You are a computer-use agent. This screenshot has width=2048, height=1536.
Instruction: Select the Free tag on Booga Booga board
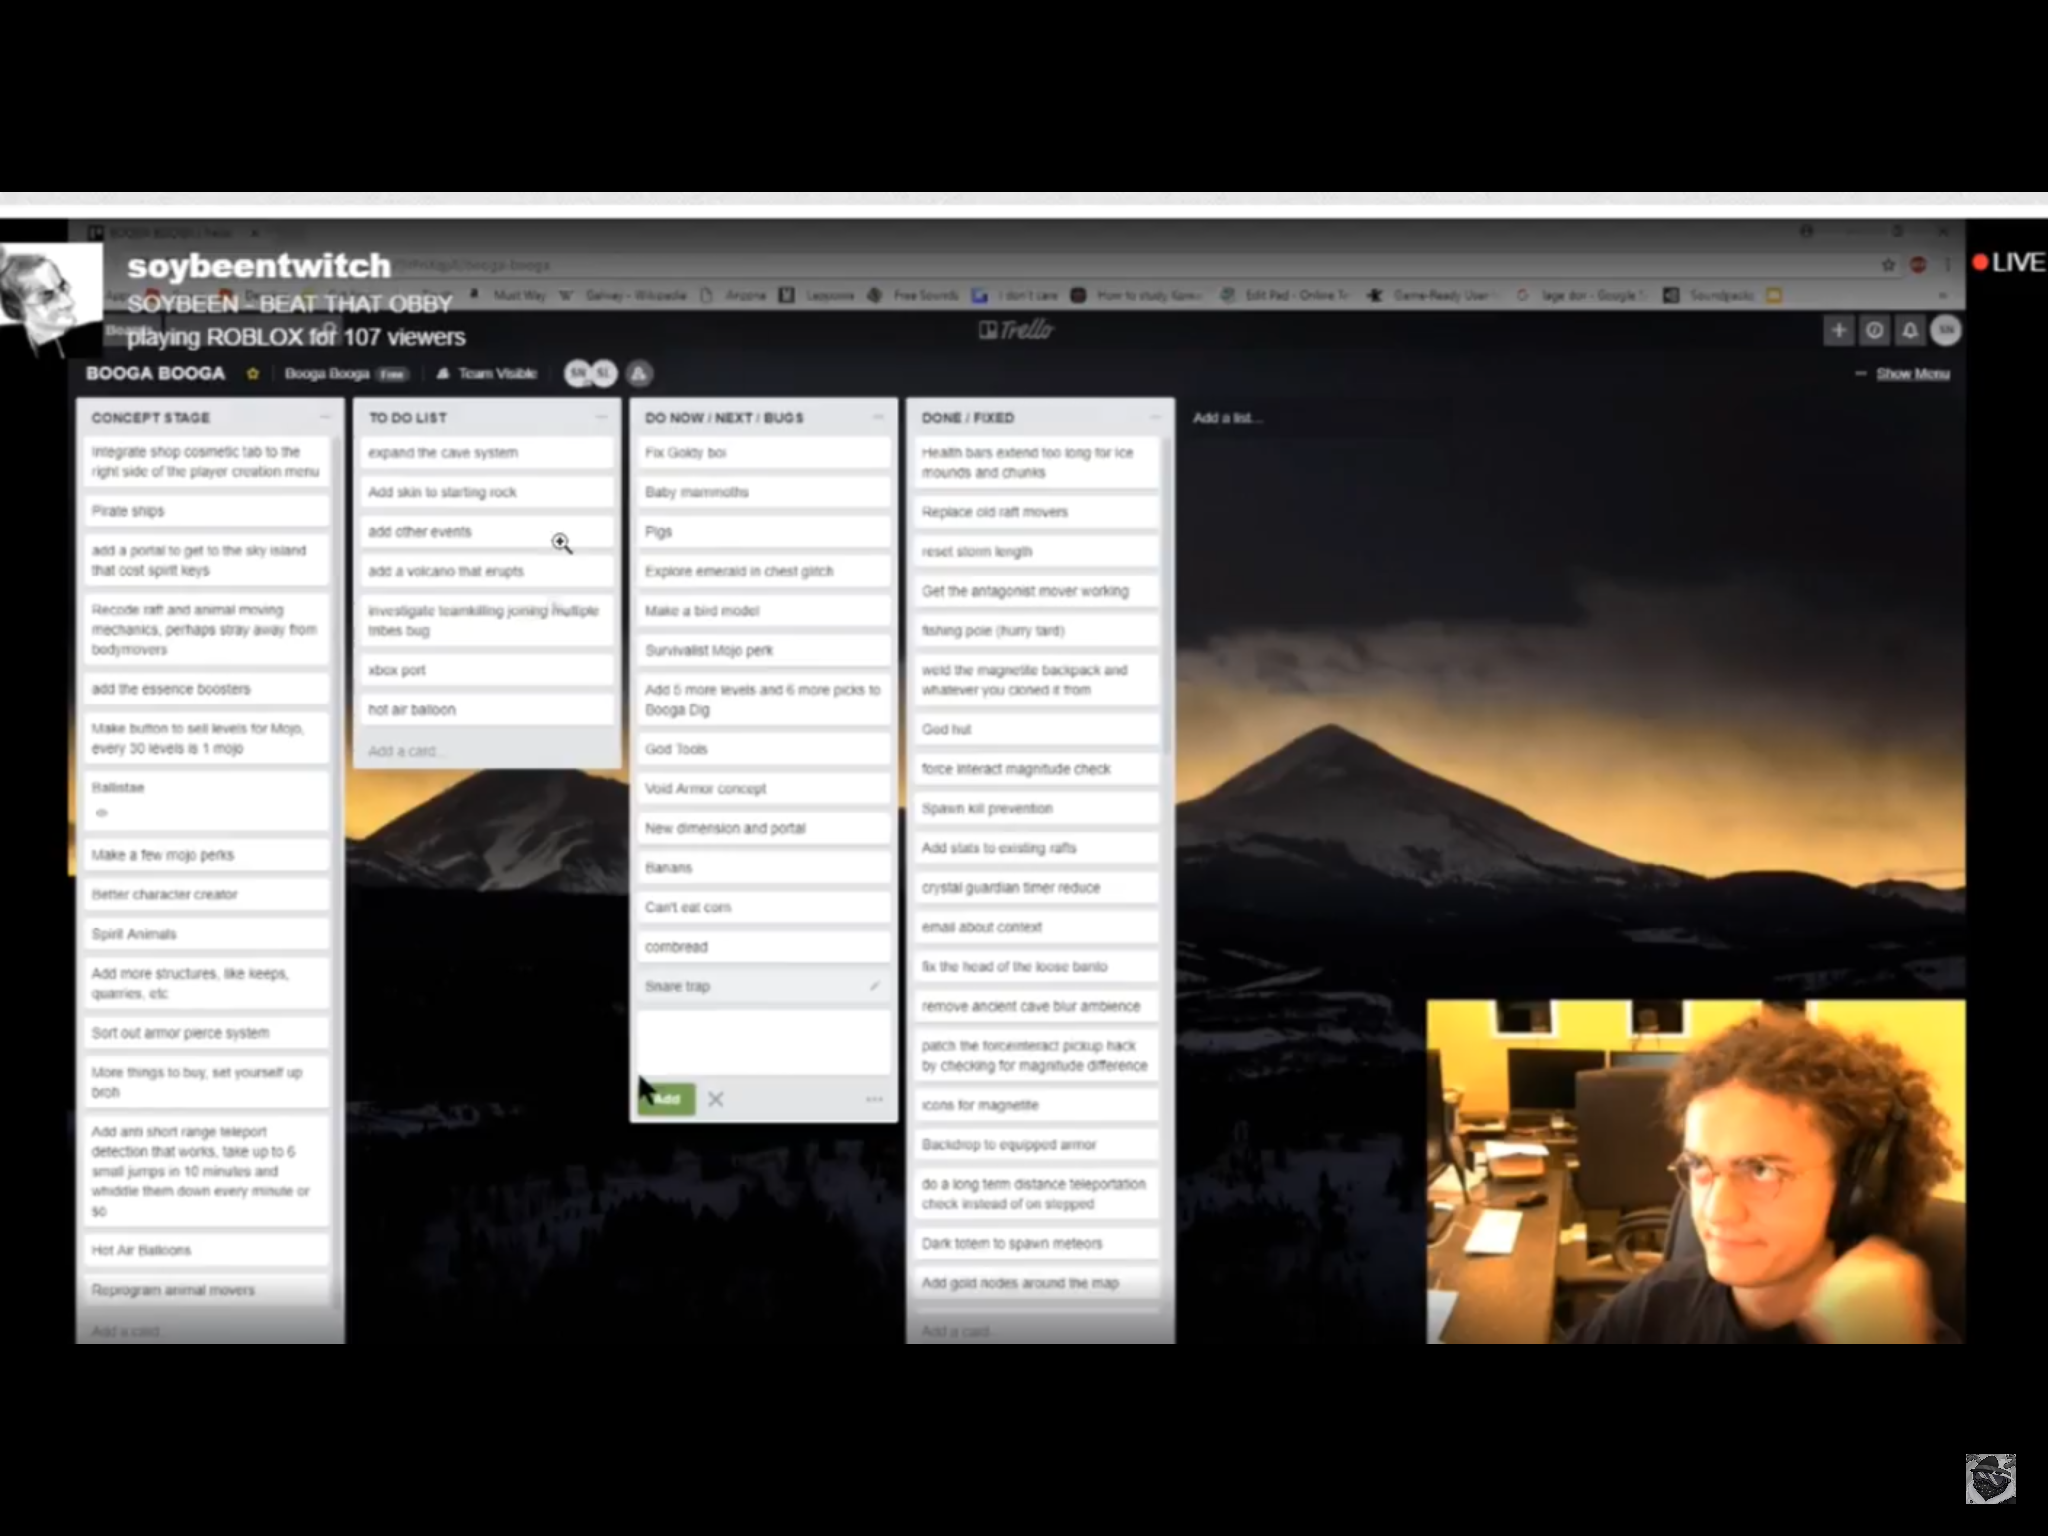[390, 373]
